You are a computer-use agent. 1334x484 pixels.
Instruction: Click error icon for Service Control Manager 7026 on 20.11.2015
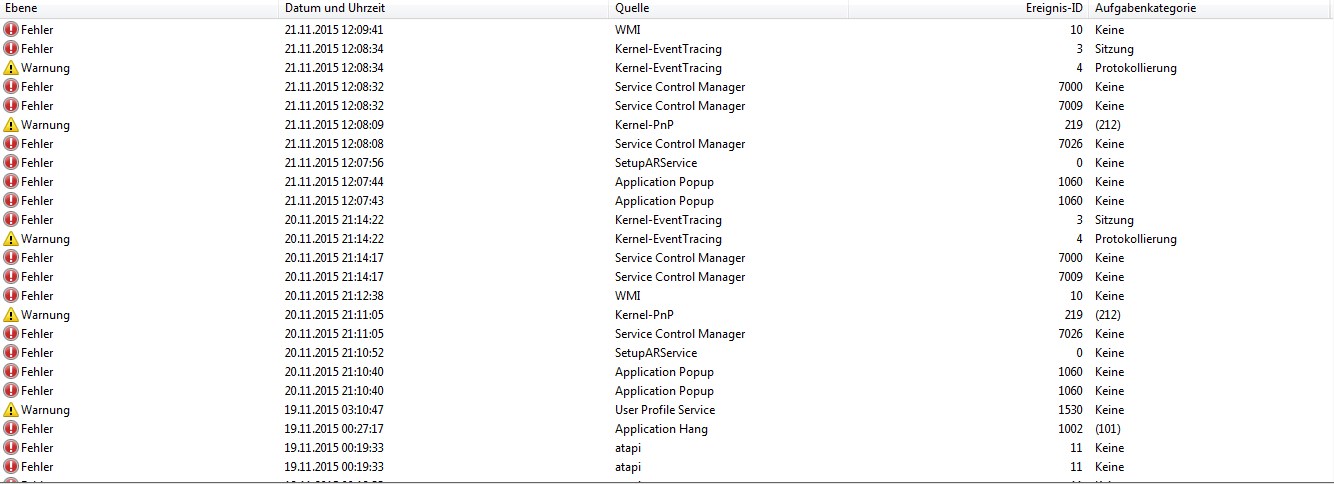(x=11, y=334)
